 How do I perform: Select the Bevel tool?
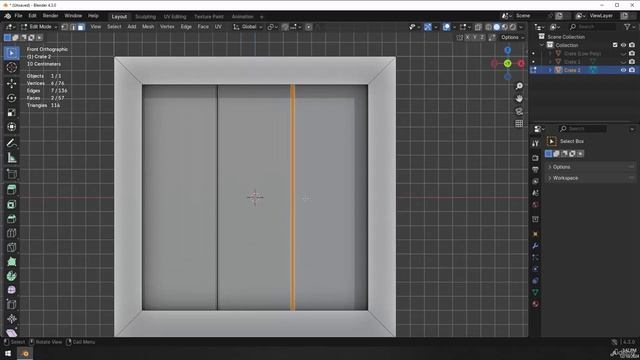[x=11, y=219]
